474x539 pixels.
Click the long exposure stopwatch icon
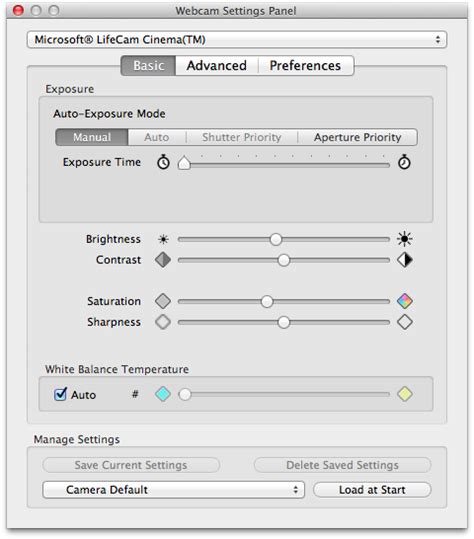(404, 162)
